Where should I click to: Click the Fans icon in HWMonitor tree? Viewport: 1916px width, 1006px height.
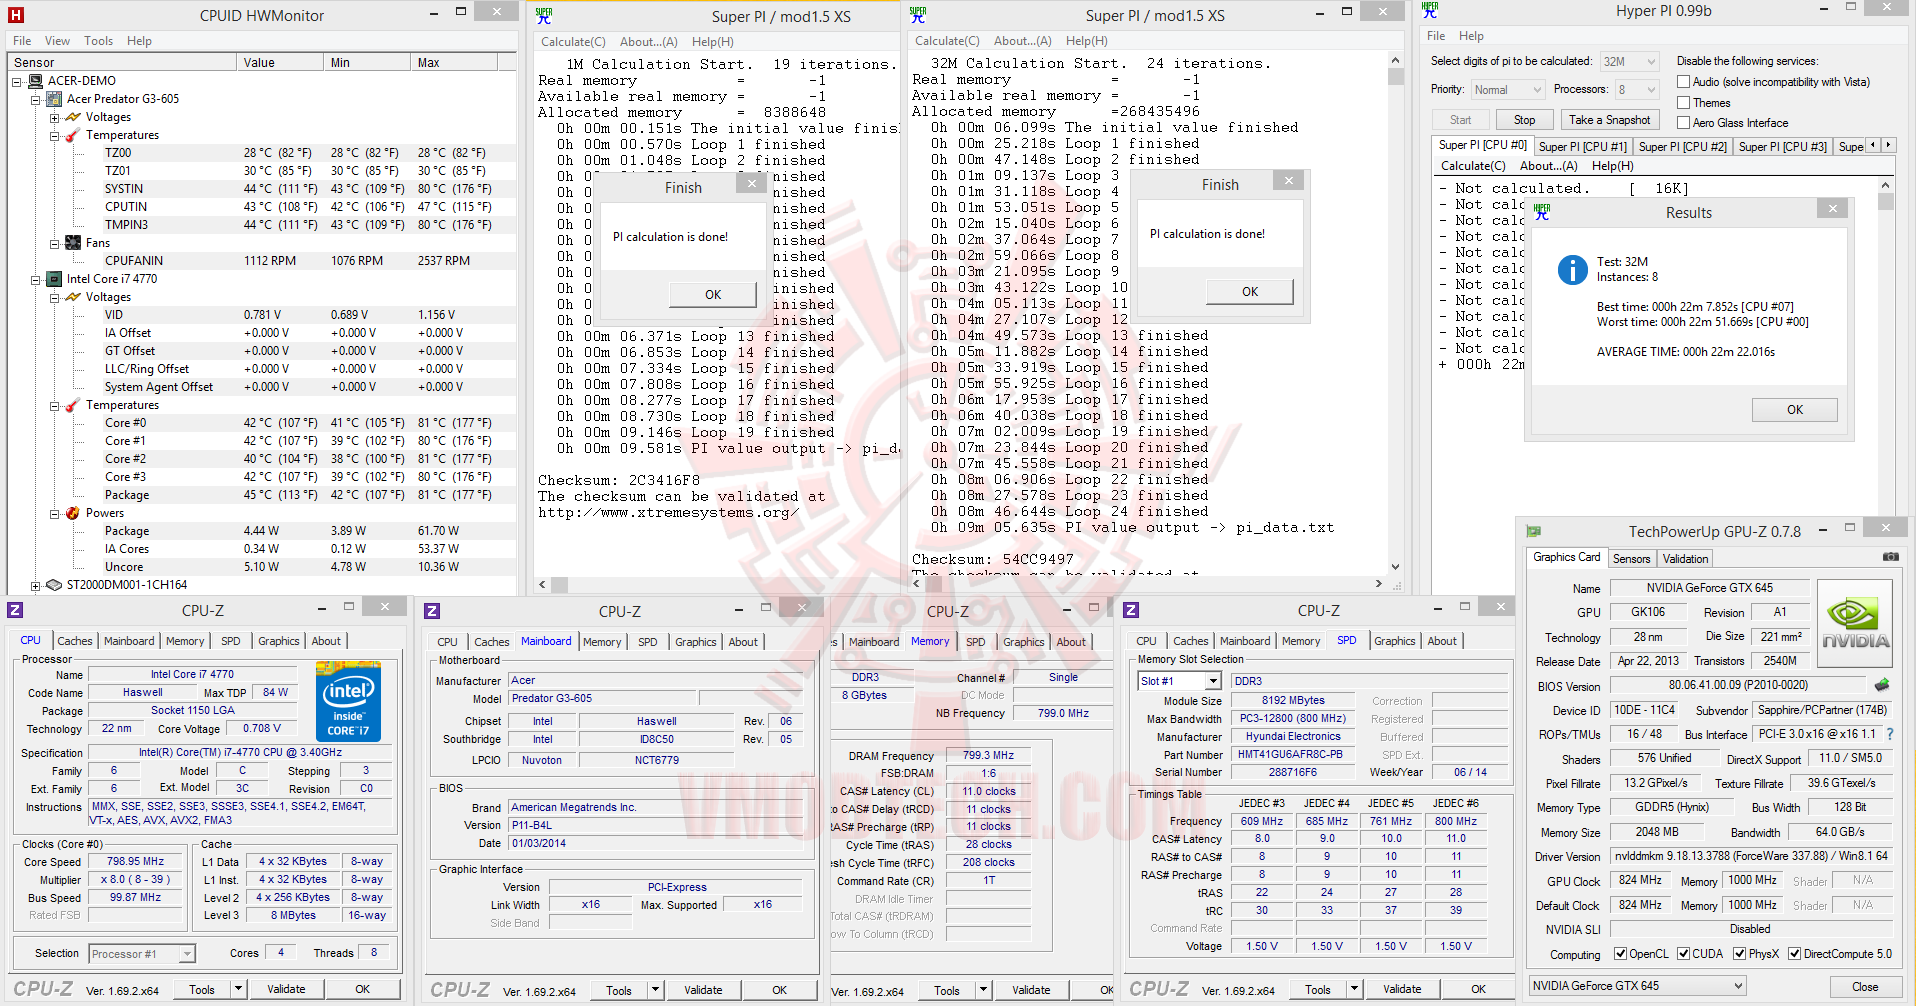[73, 243]
